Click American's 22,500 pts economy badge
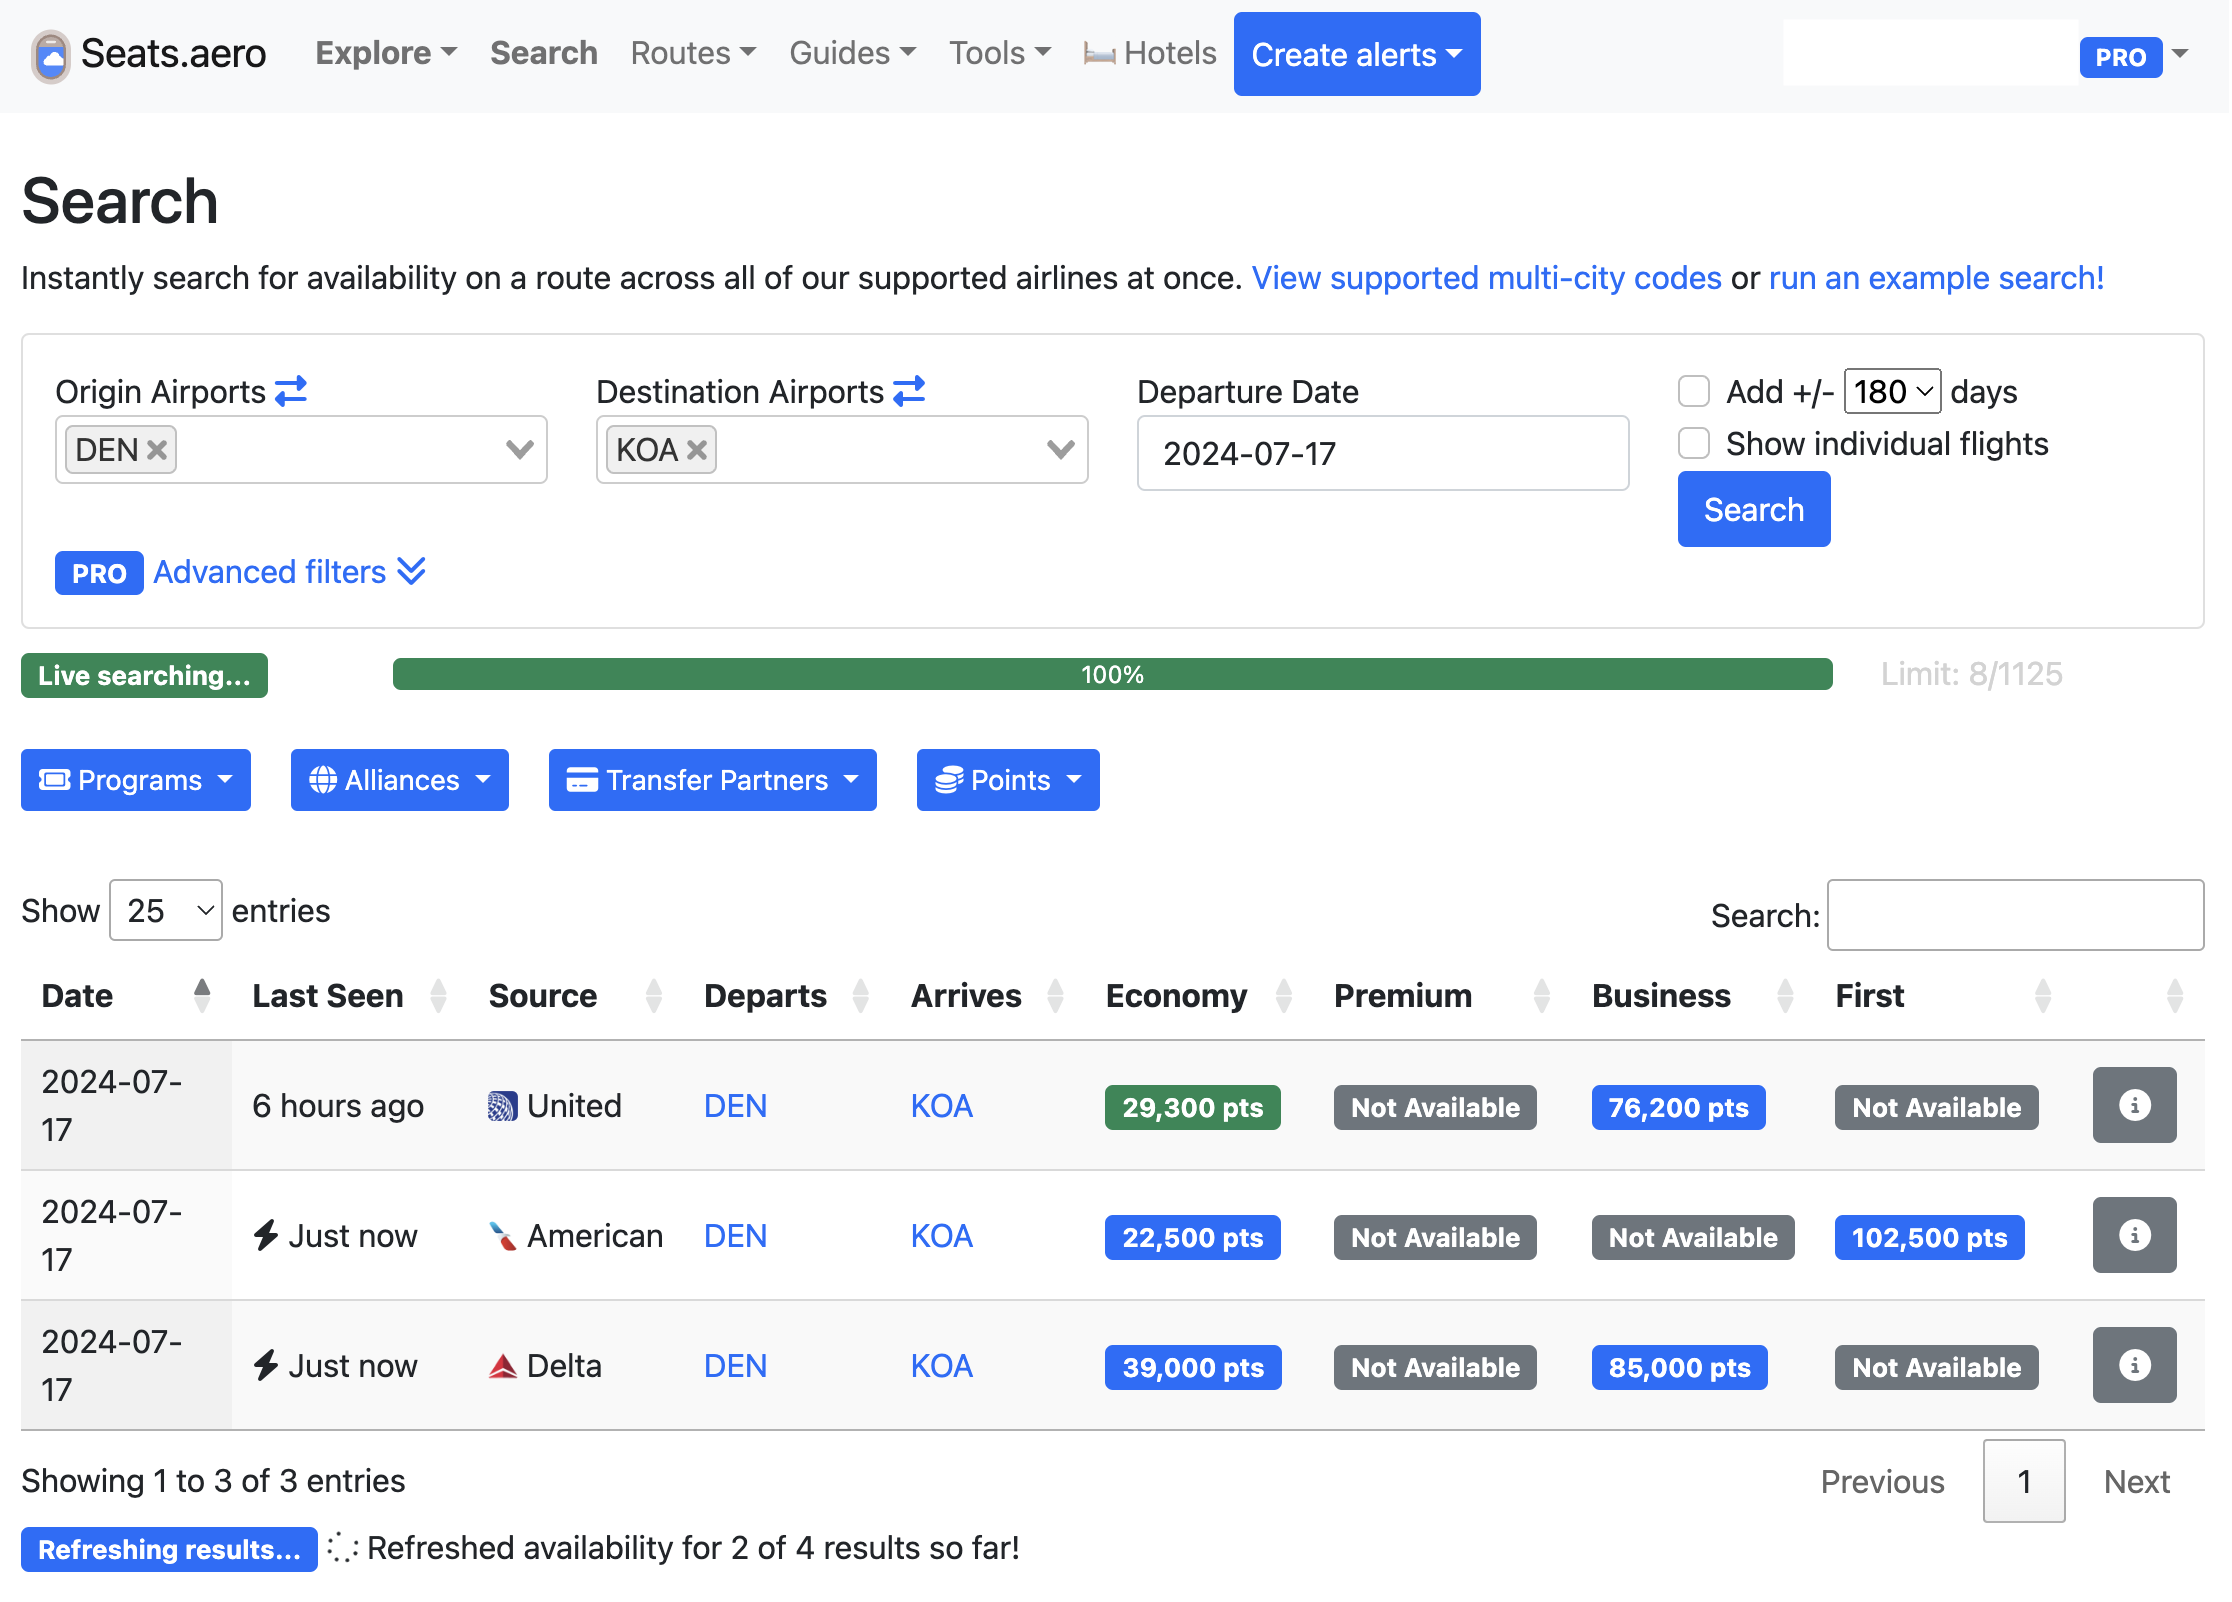Image resolution: width=2232 pixels, height=1602 pixels. pyautogui.click(x=1192, y=1237)
